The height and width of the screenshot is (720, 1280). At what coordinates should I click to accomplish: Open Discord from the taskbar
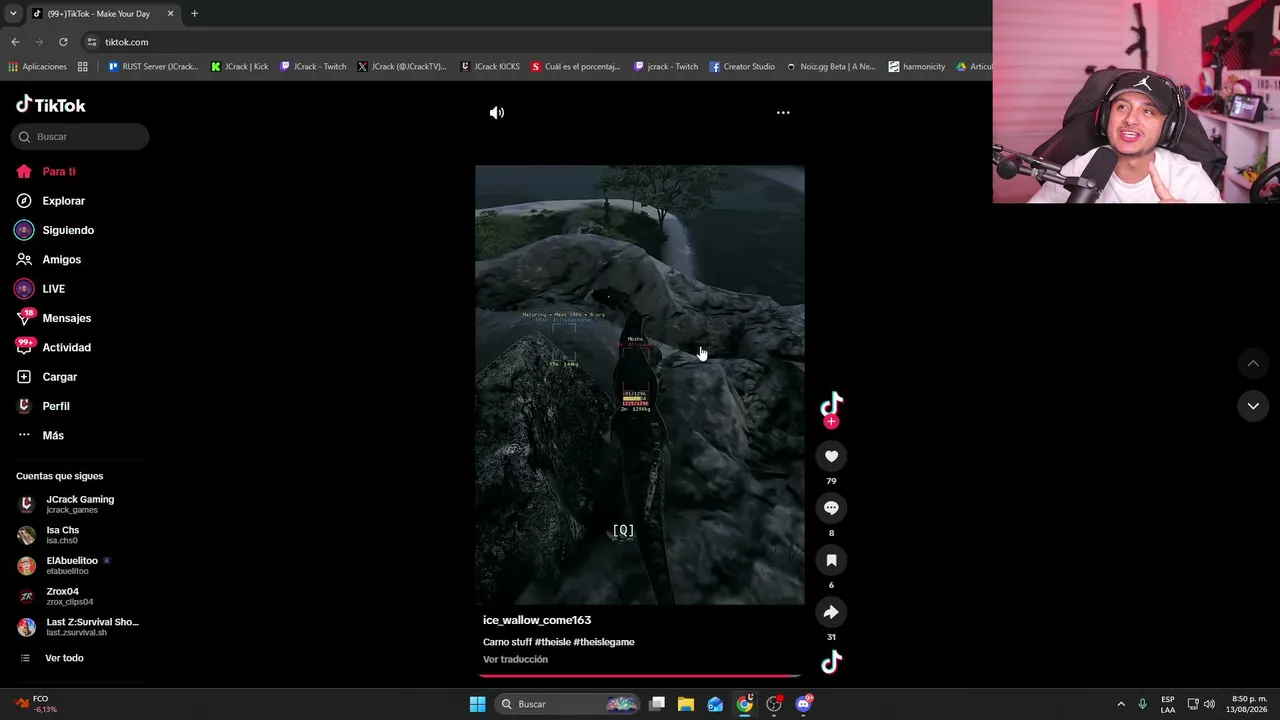[803, 704]
